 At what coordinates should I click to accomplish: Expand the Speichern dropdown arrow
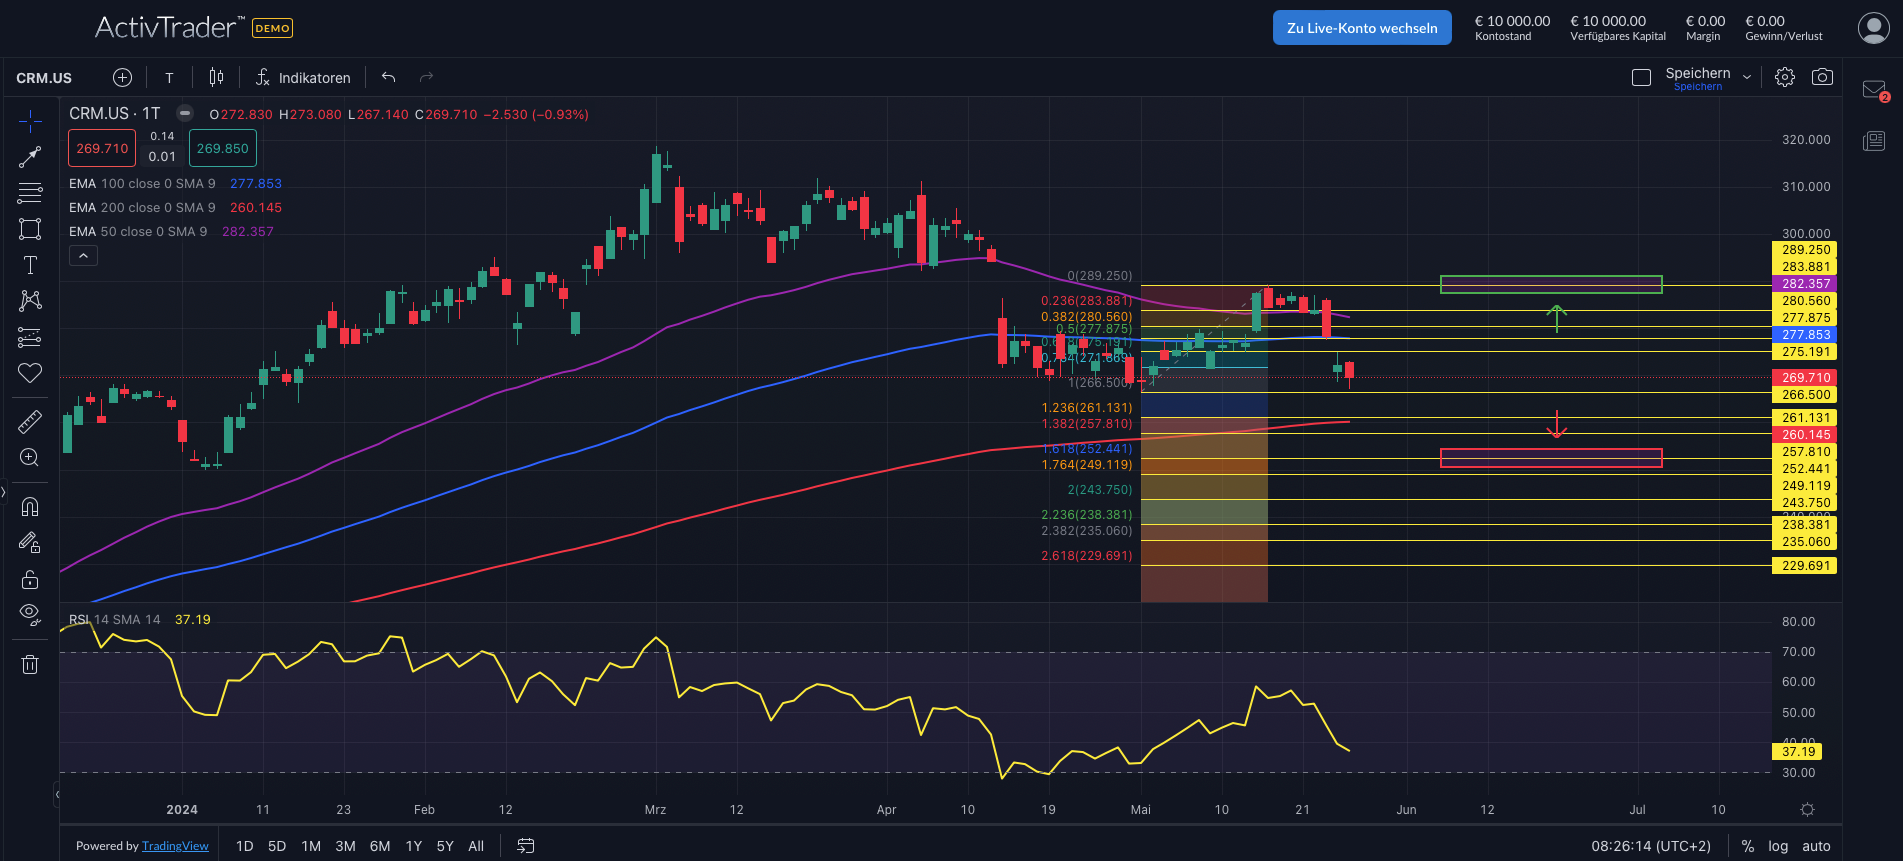(1747, 78)
